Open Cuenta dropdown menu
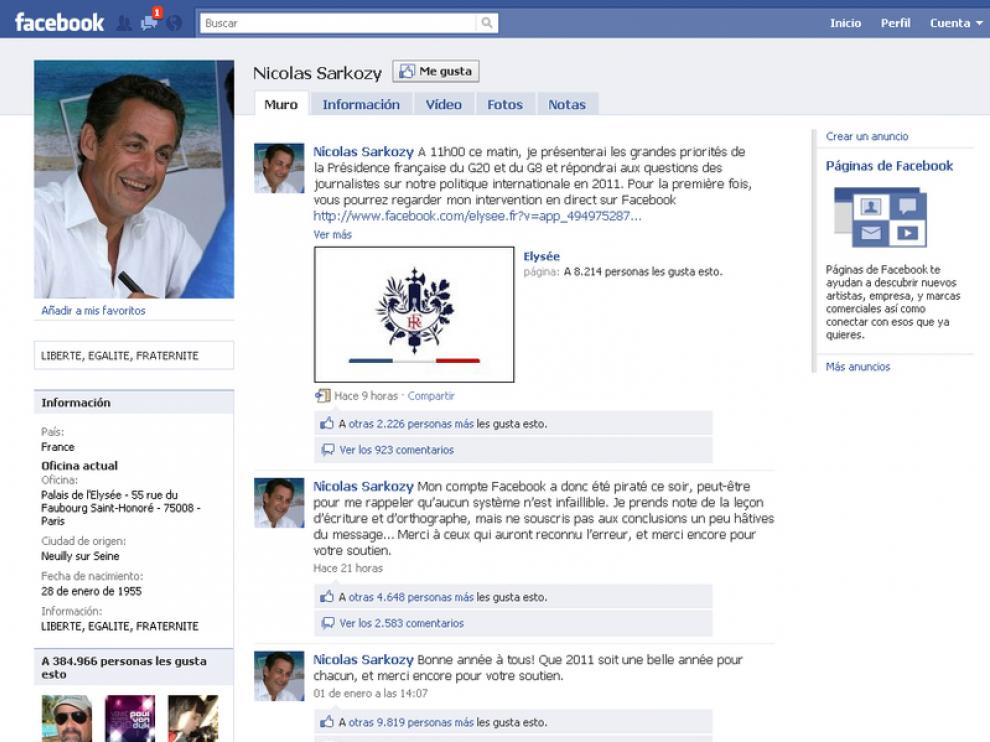 pyautogui.click(x=956, y=23)
